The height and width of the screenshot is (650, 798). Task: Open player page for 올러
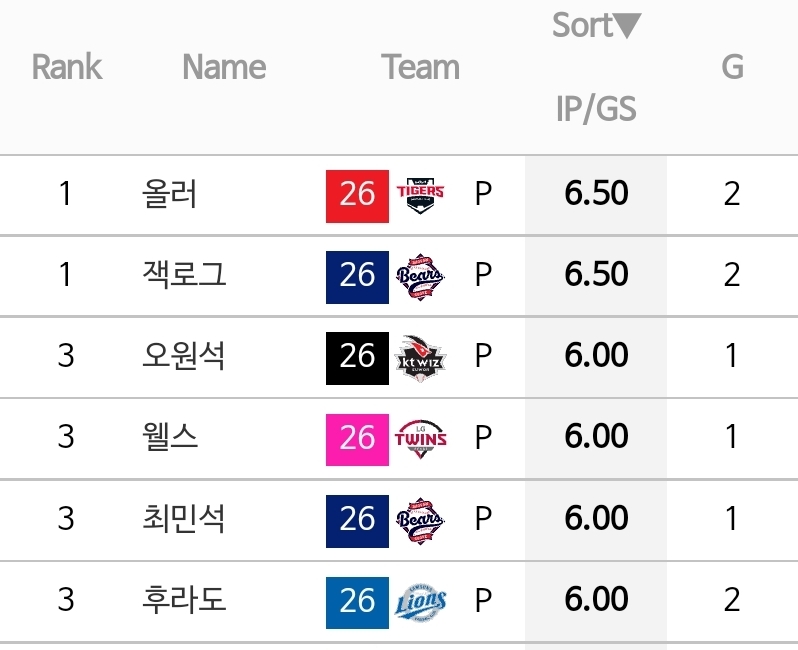(x=169, y=194)
